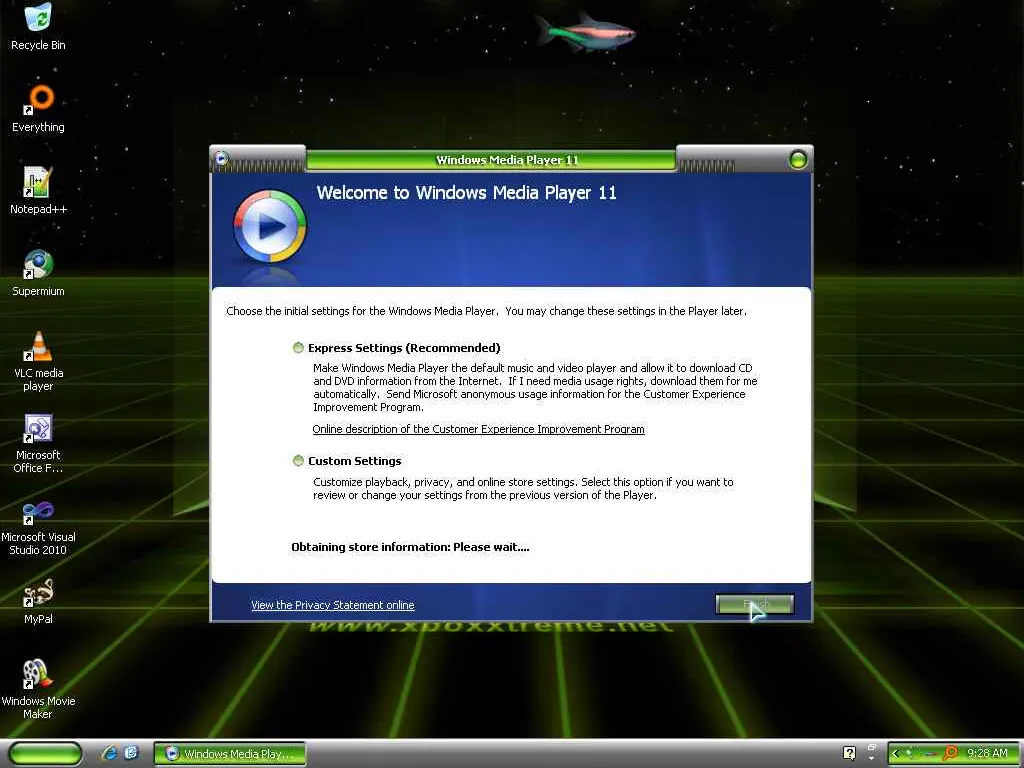
Task: Expand hidden system tray icons with the arrow
Action: tap(895, 754)
